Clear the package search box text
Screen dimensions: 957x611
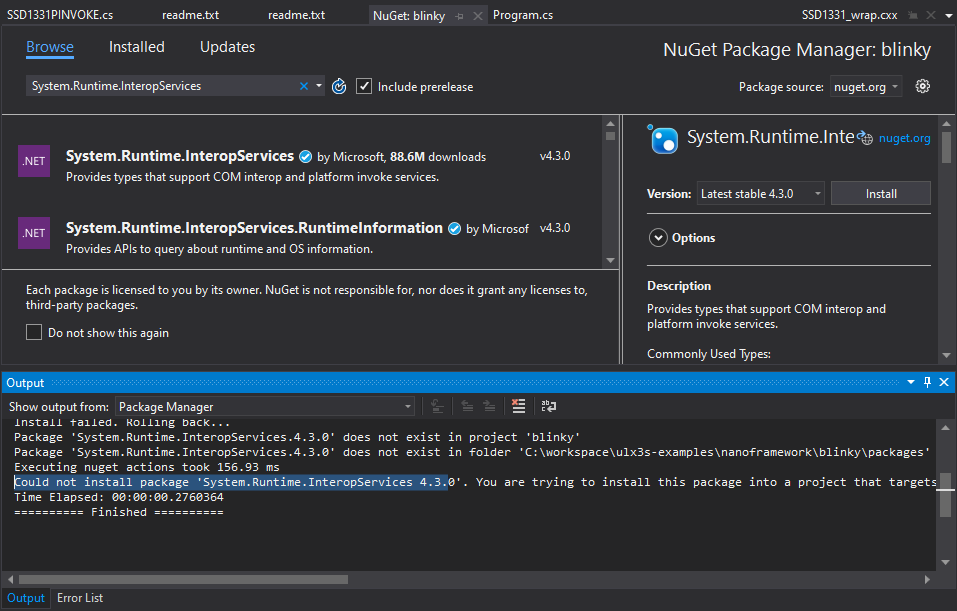click(x=304, y=86)
